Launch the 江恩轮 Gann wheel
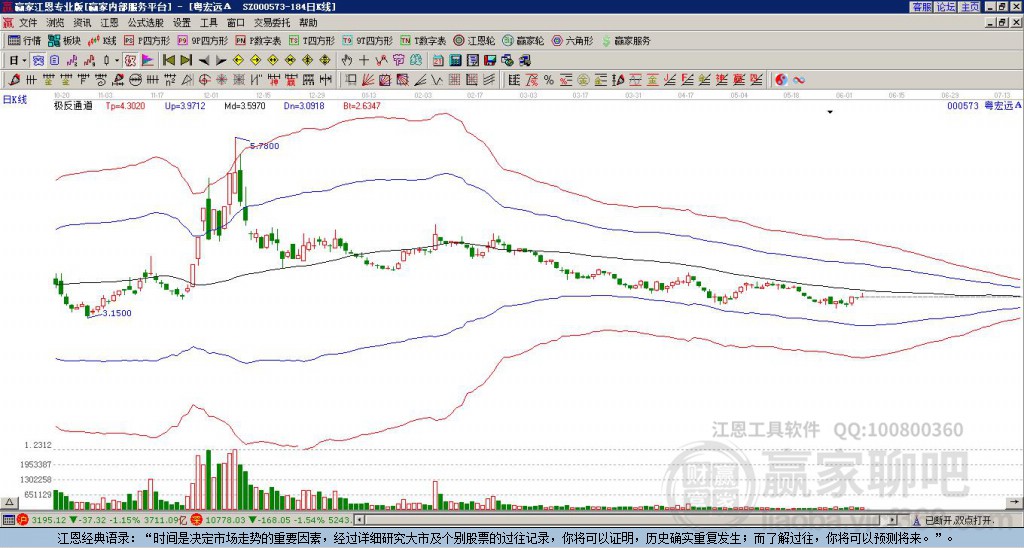Screen dimensions: 1024x548 click(x=474, y=40)
